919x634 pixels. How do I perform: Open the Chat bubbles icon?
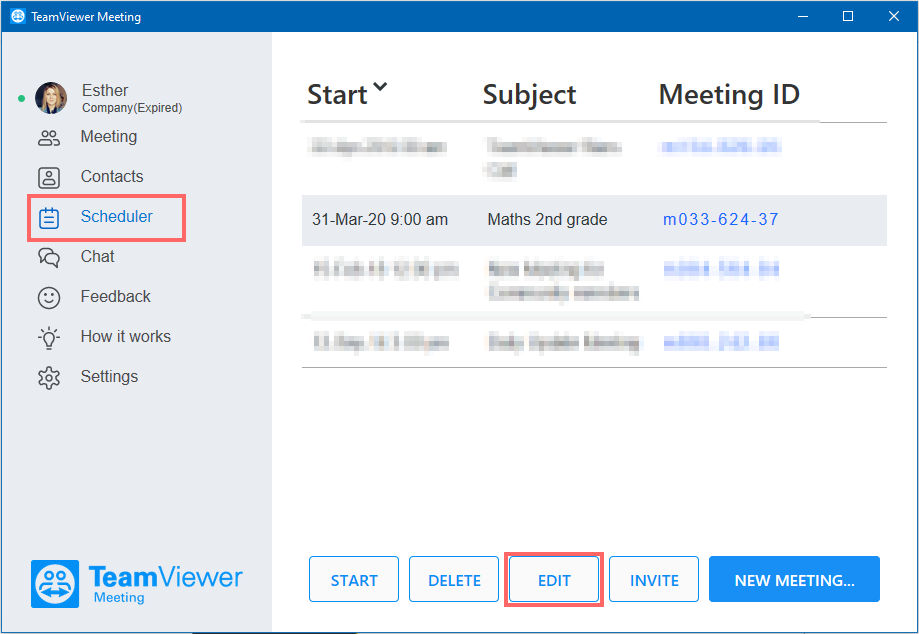pos(49,257)
